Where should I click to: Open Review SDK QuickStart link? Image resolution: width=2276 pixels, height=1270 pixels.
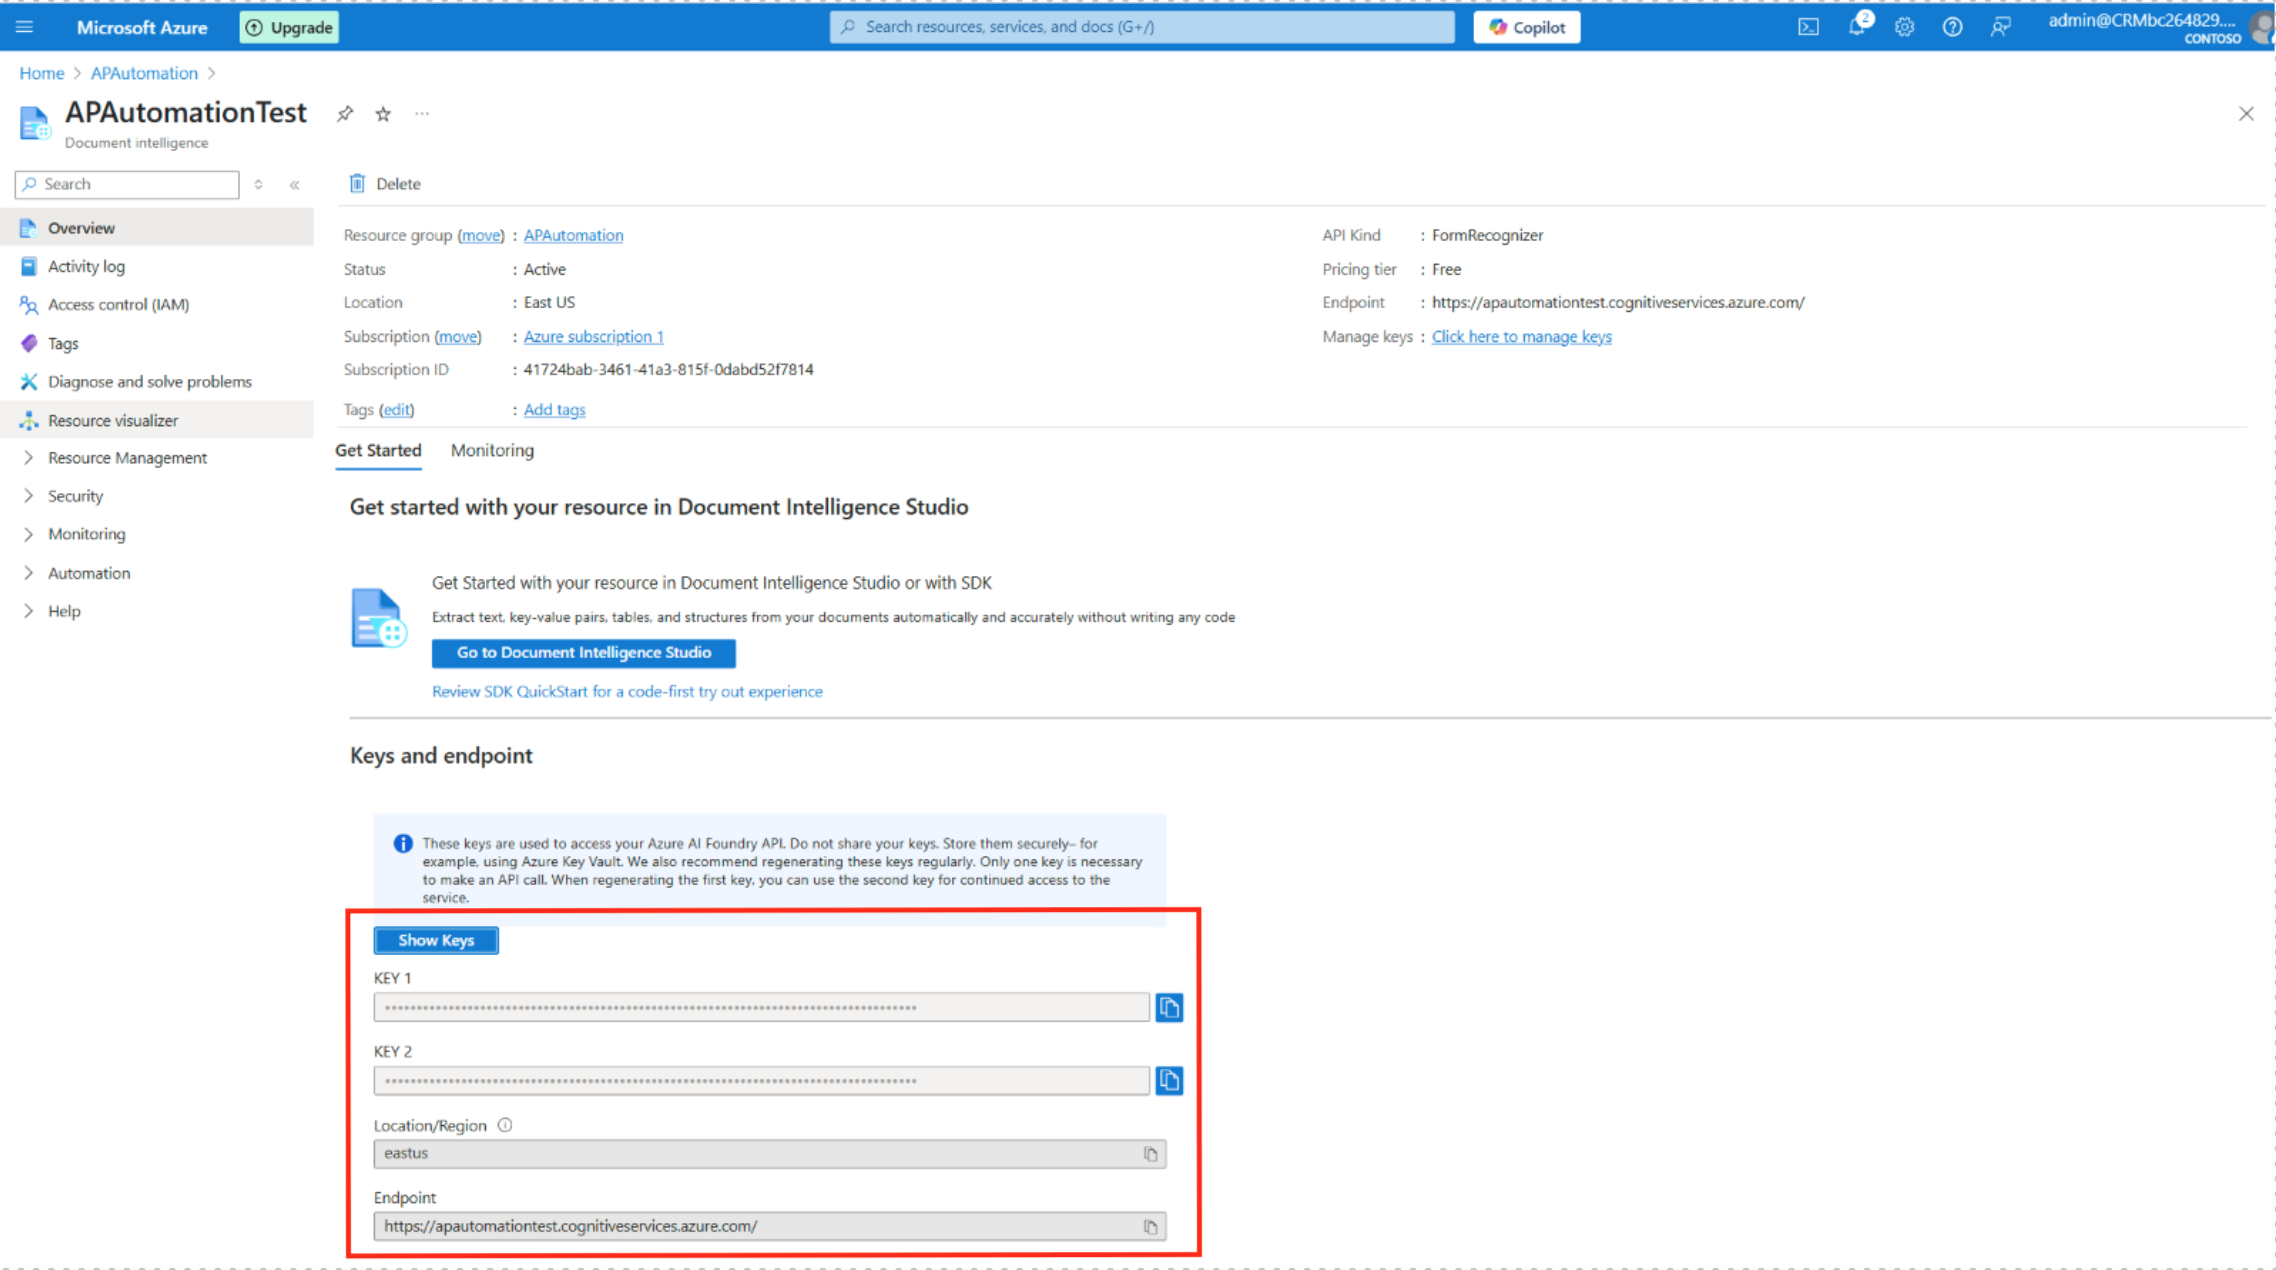point(627,691)
